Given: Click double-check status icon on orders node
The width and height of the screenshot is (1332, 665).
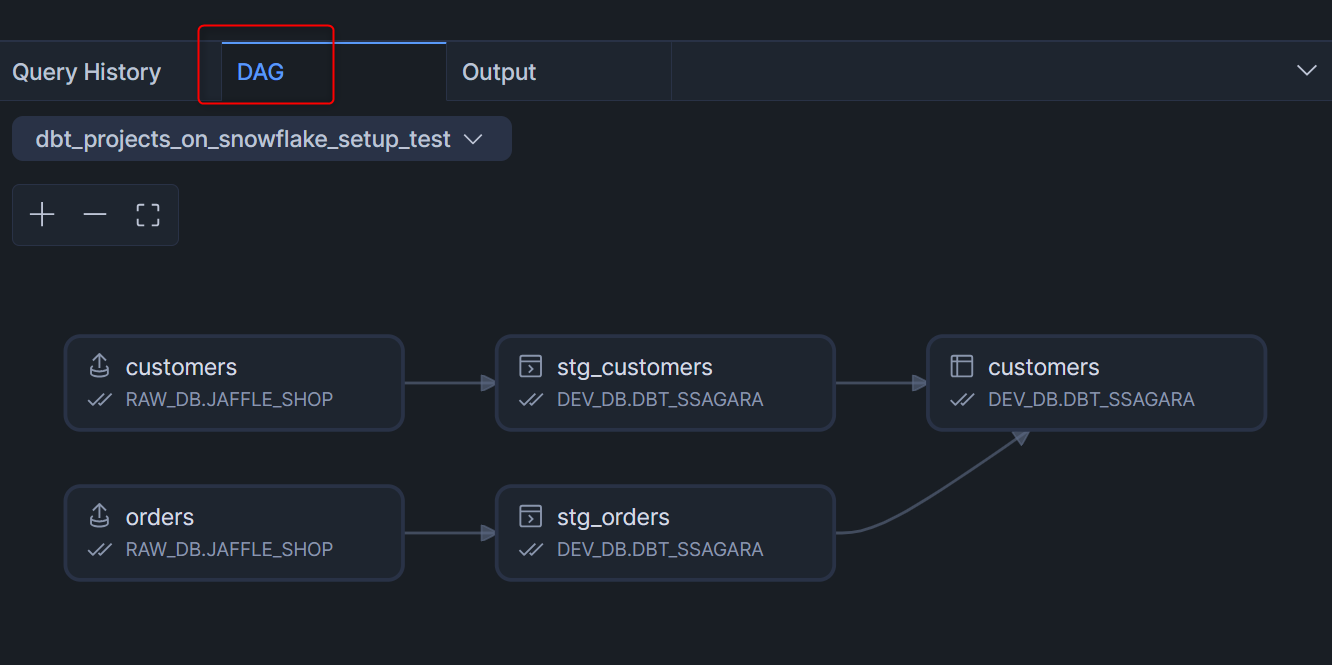Looking at the screenshot, I should [99, 549].
